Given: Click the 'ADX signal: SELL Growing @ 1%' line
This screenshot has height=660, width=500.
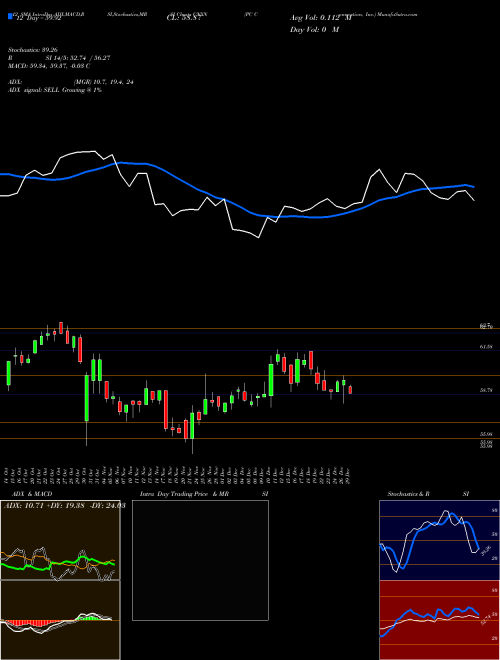Looking at the screenshot, I should 55,90.
